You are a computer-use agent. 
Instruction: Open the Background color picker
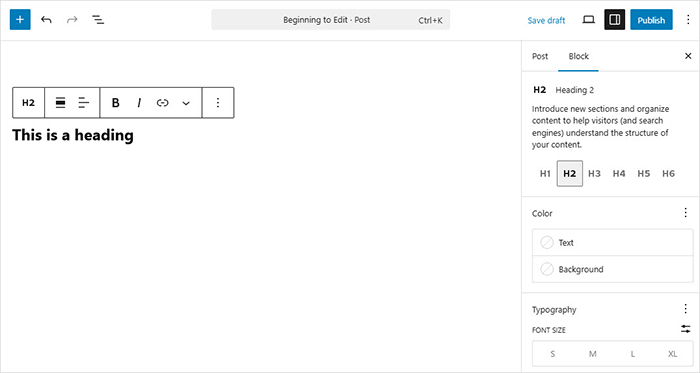pyautogui.click(x=612, y=269)
